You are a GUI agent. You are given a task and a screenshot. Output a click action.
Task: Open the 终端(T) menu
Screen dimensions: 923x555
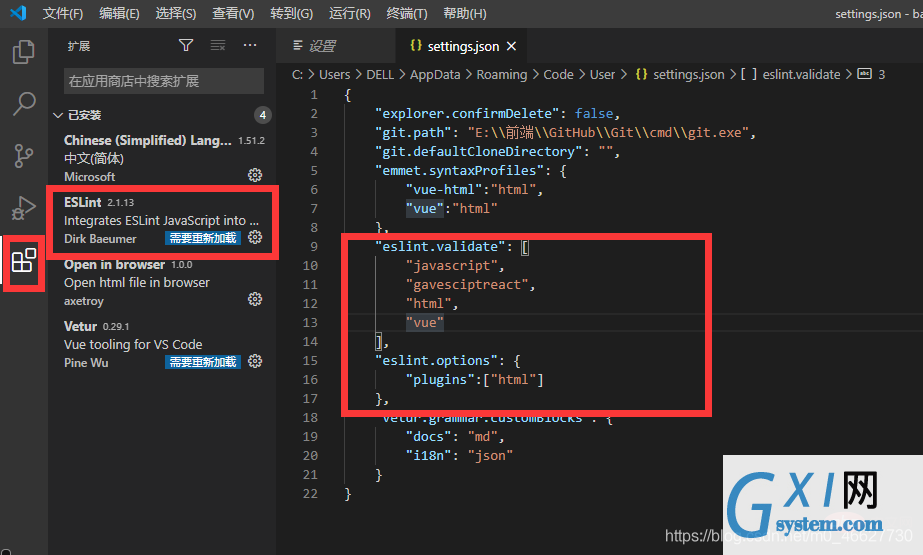tap(407, 13)
